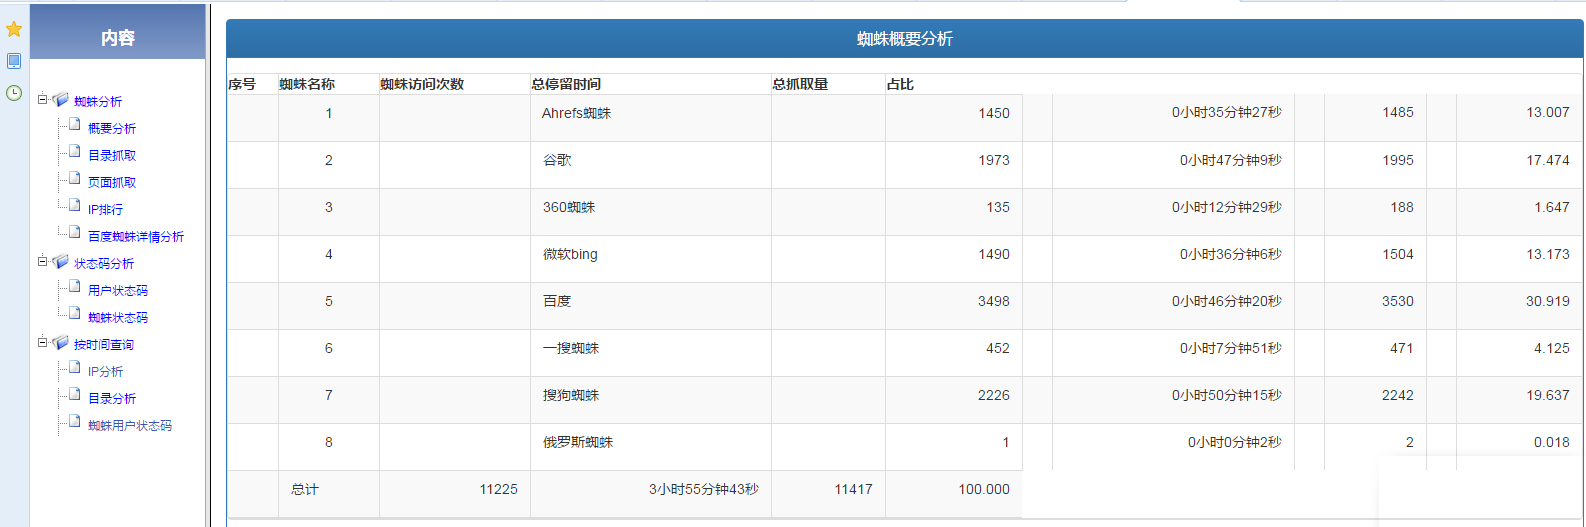
Task: Click the page icon next to 目录分析
Action: 75,395
